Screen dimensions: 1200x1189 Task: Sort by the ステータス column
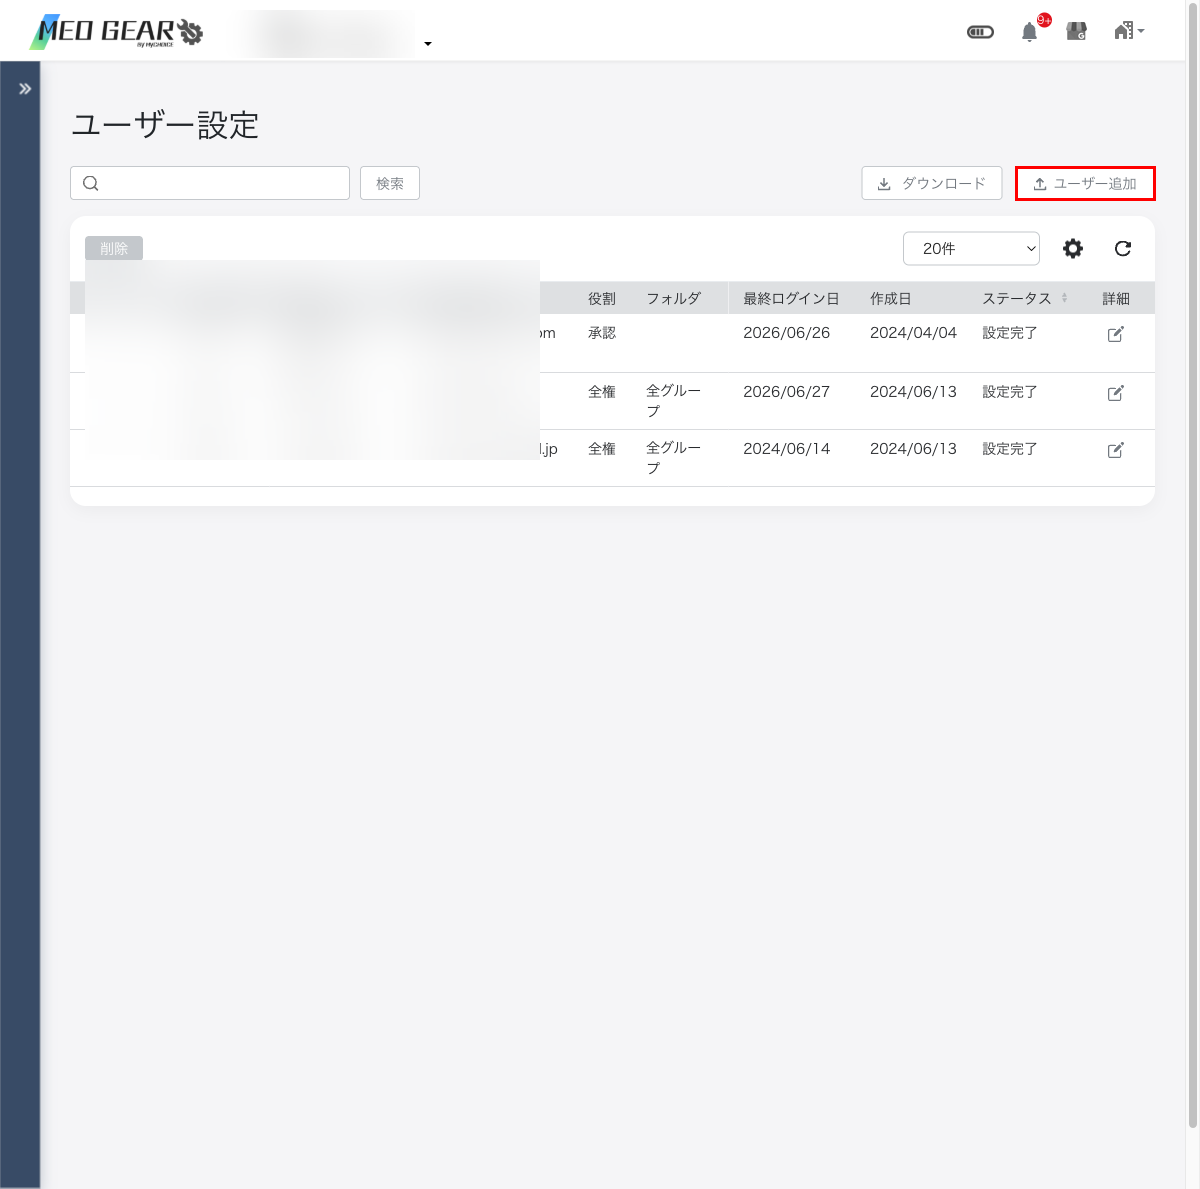tap(1025, 299)
